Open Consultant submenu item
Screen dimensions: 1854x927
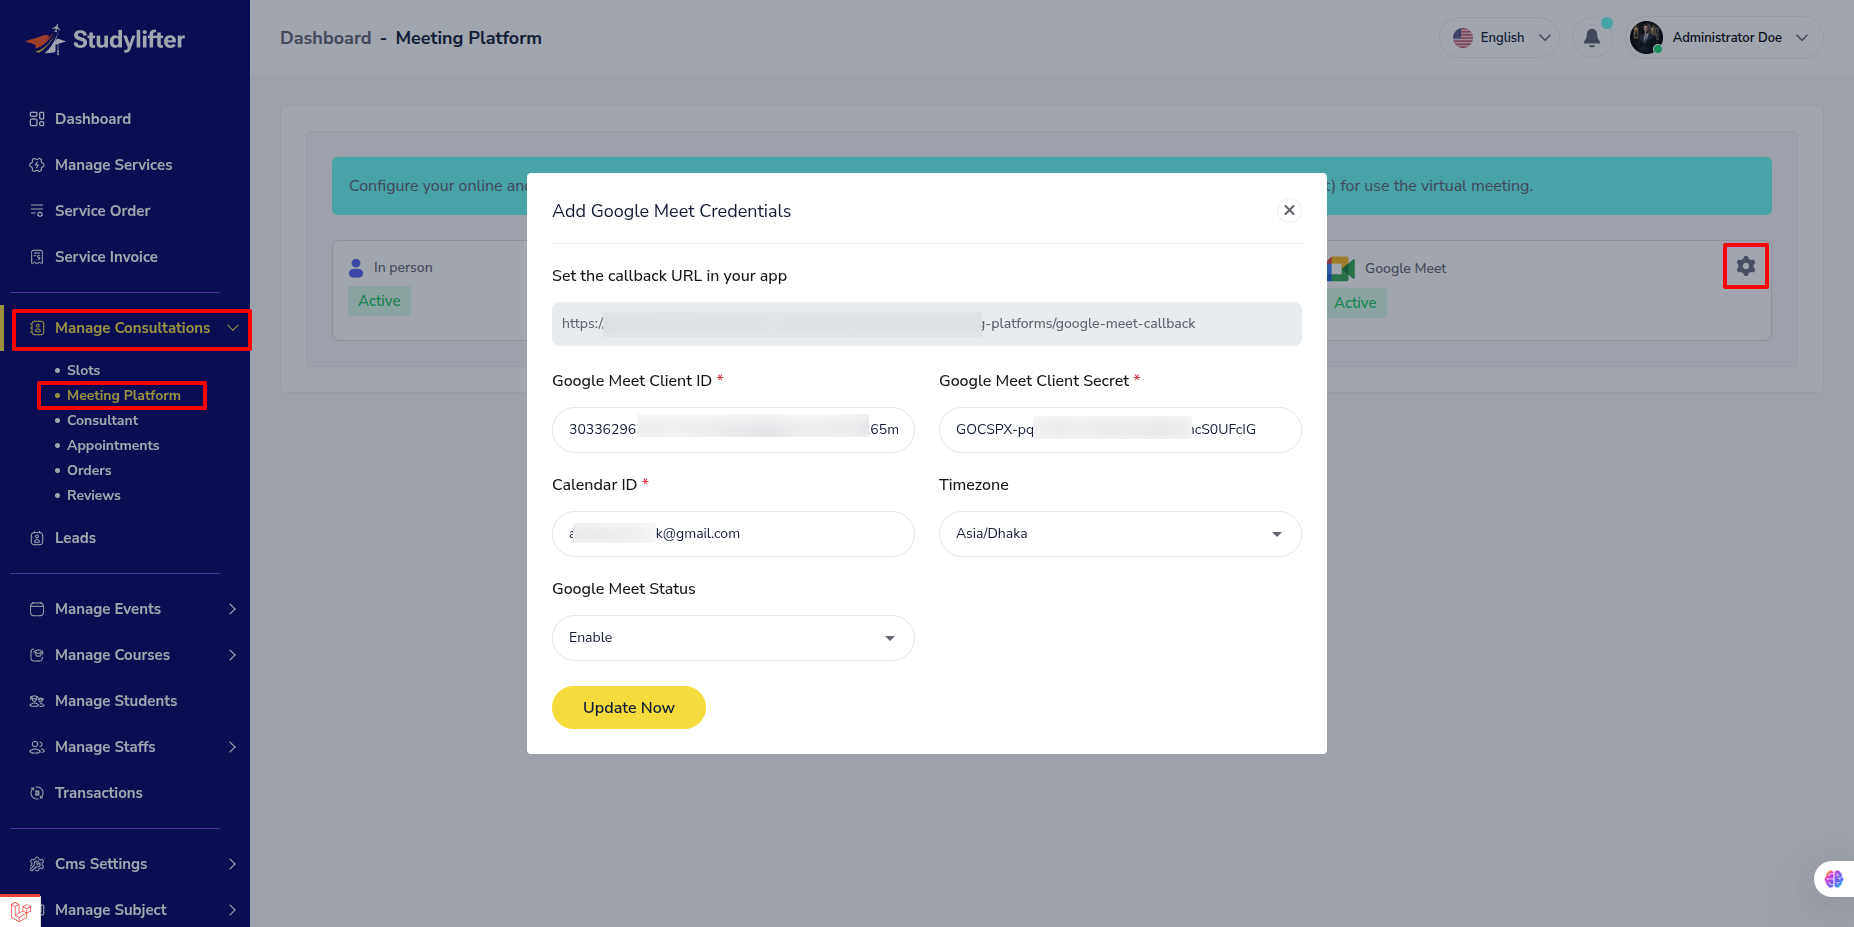point(102,420)
